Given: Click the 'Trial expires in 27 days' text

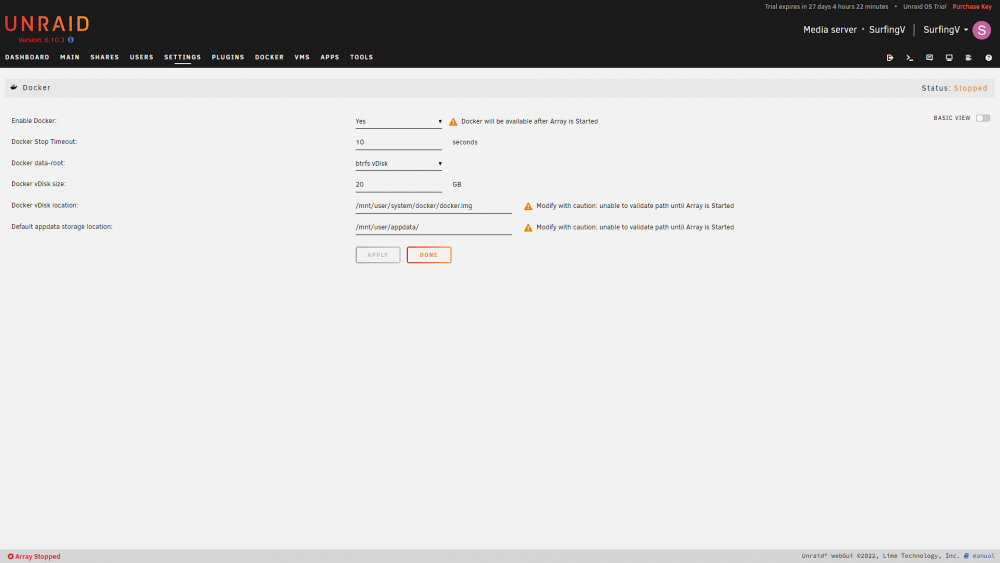Looking at the screenshot, I should point(827,6).
